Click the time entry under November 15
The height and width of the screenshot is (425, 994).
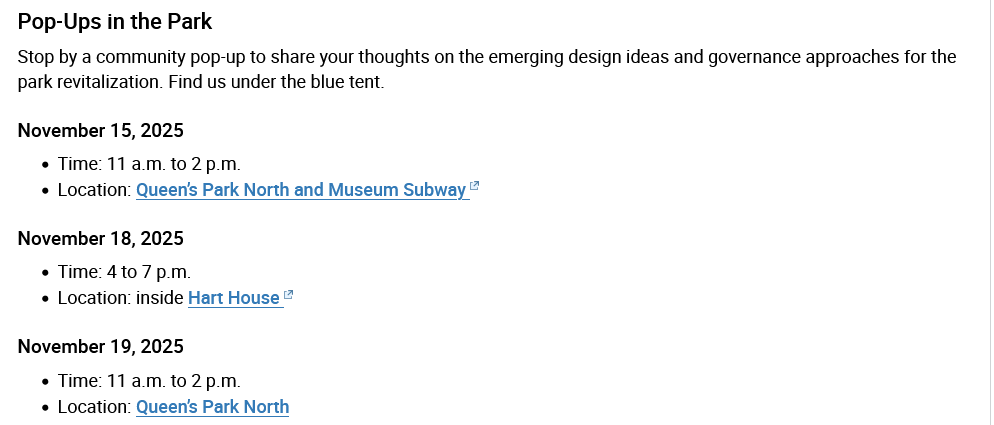pos(149,163)
